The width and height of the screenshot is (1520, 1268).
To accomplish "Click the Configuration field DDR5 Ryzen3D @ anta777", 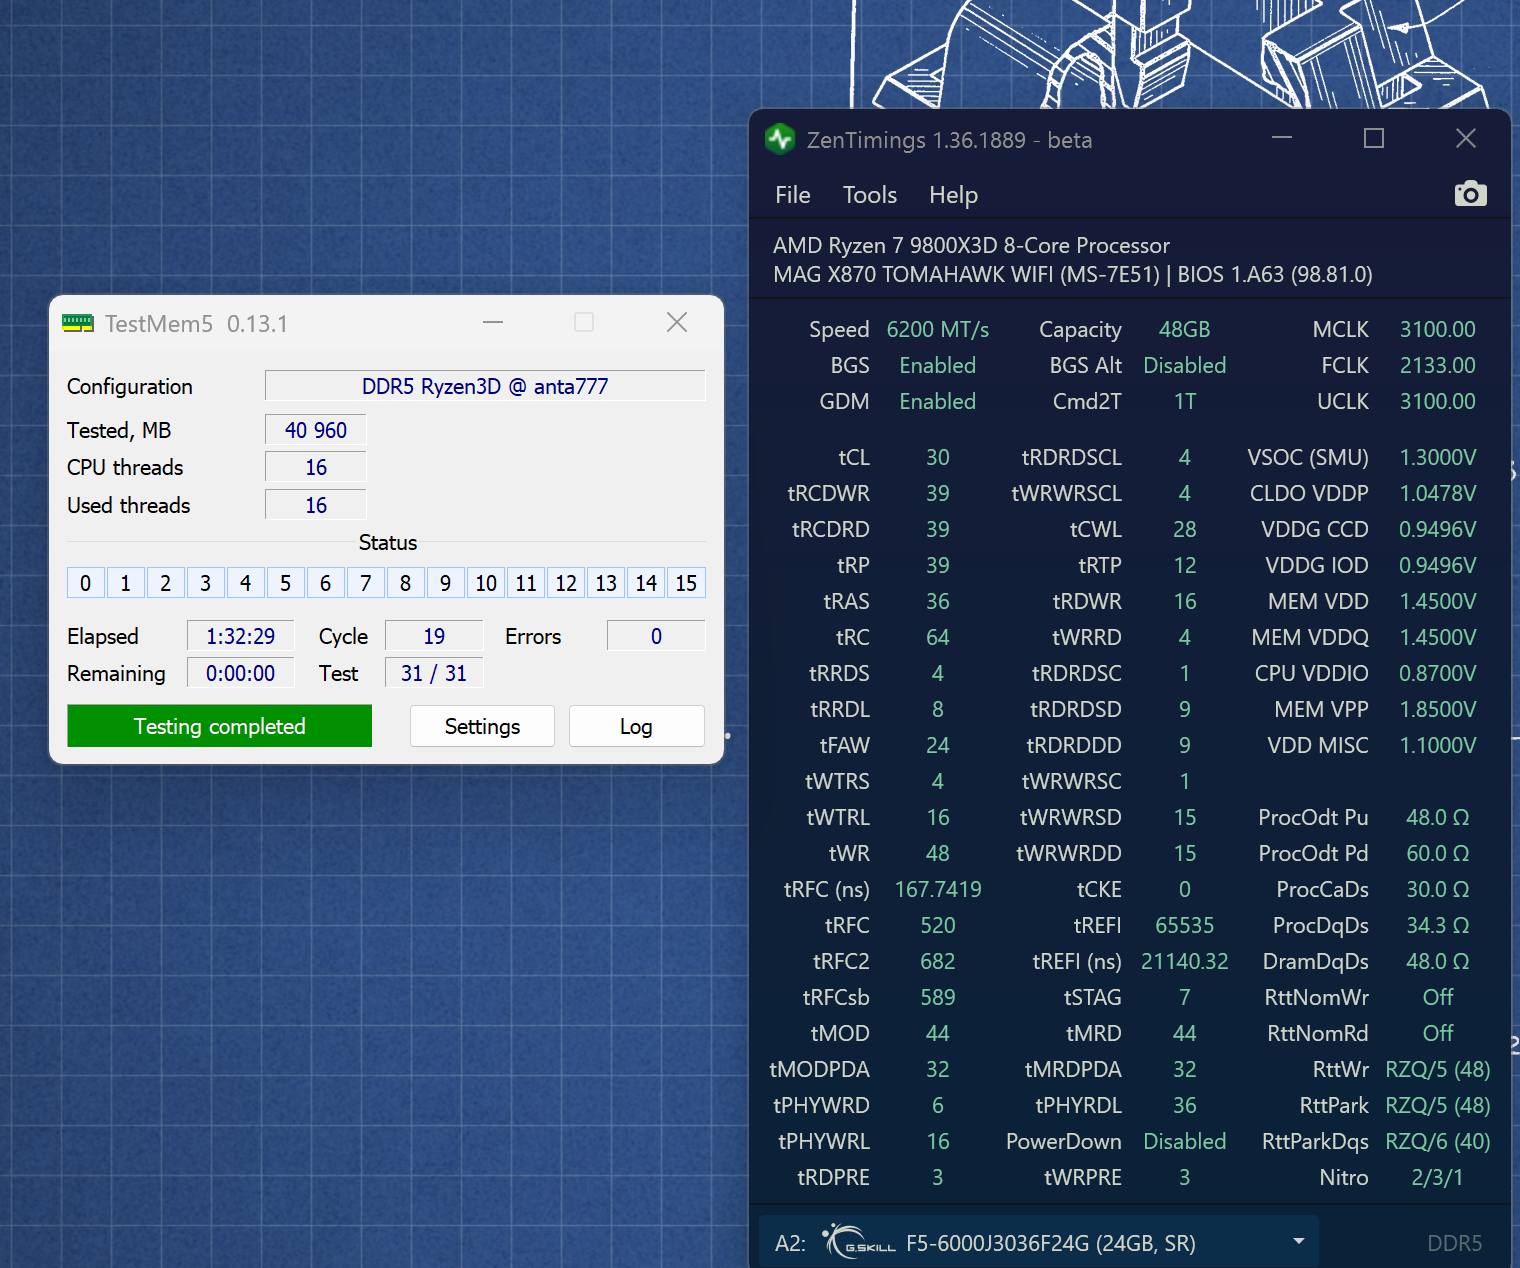I will coord(485,386).
